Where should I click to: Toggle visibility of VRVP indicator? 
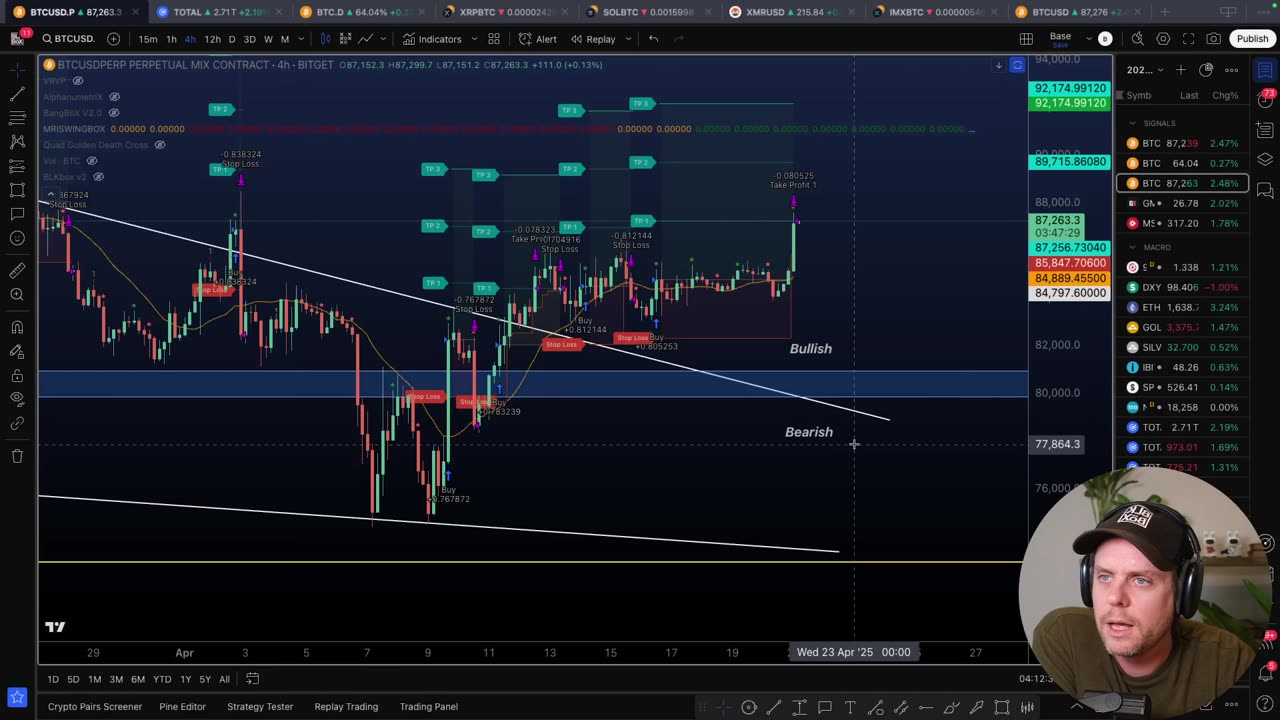pyautogui.click(x=78, y=81)
